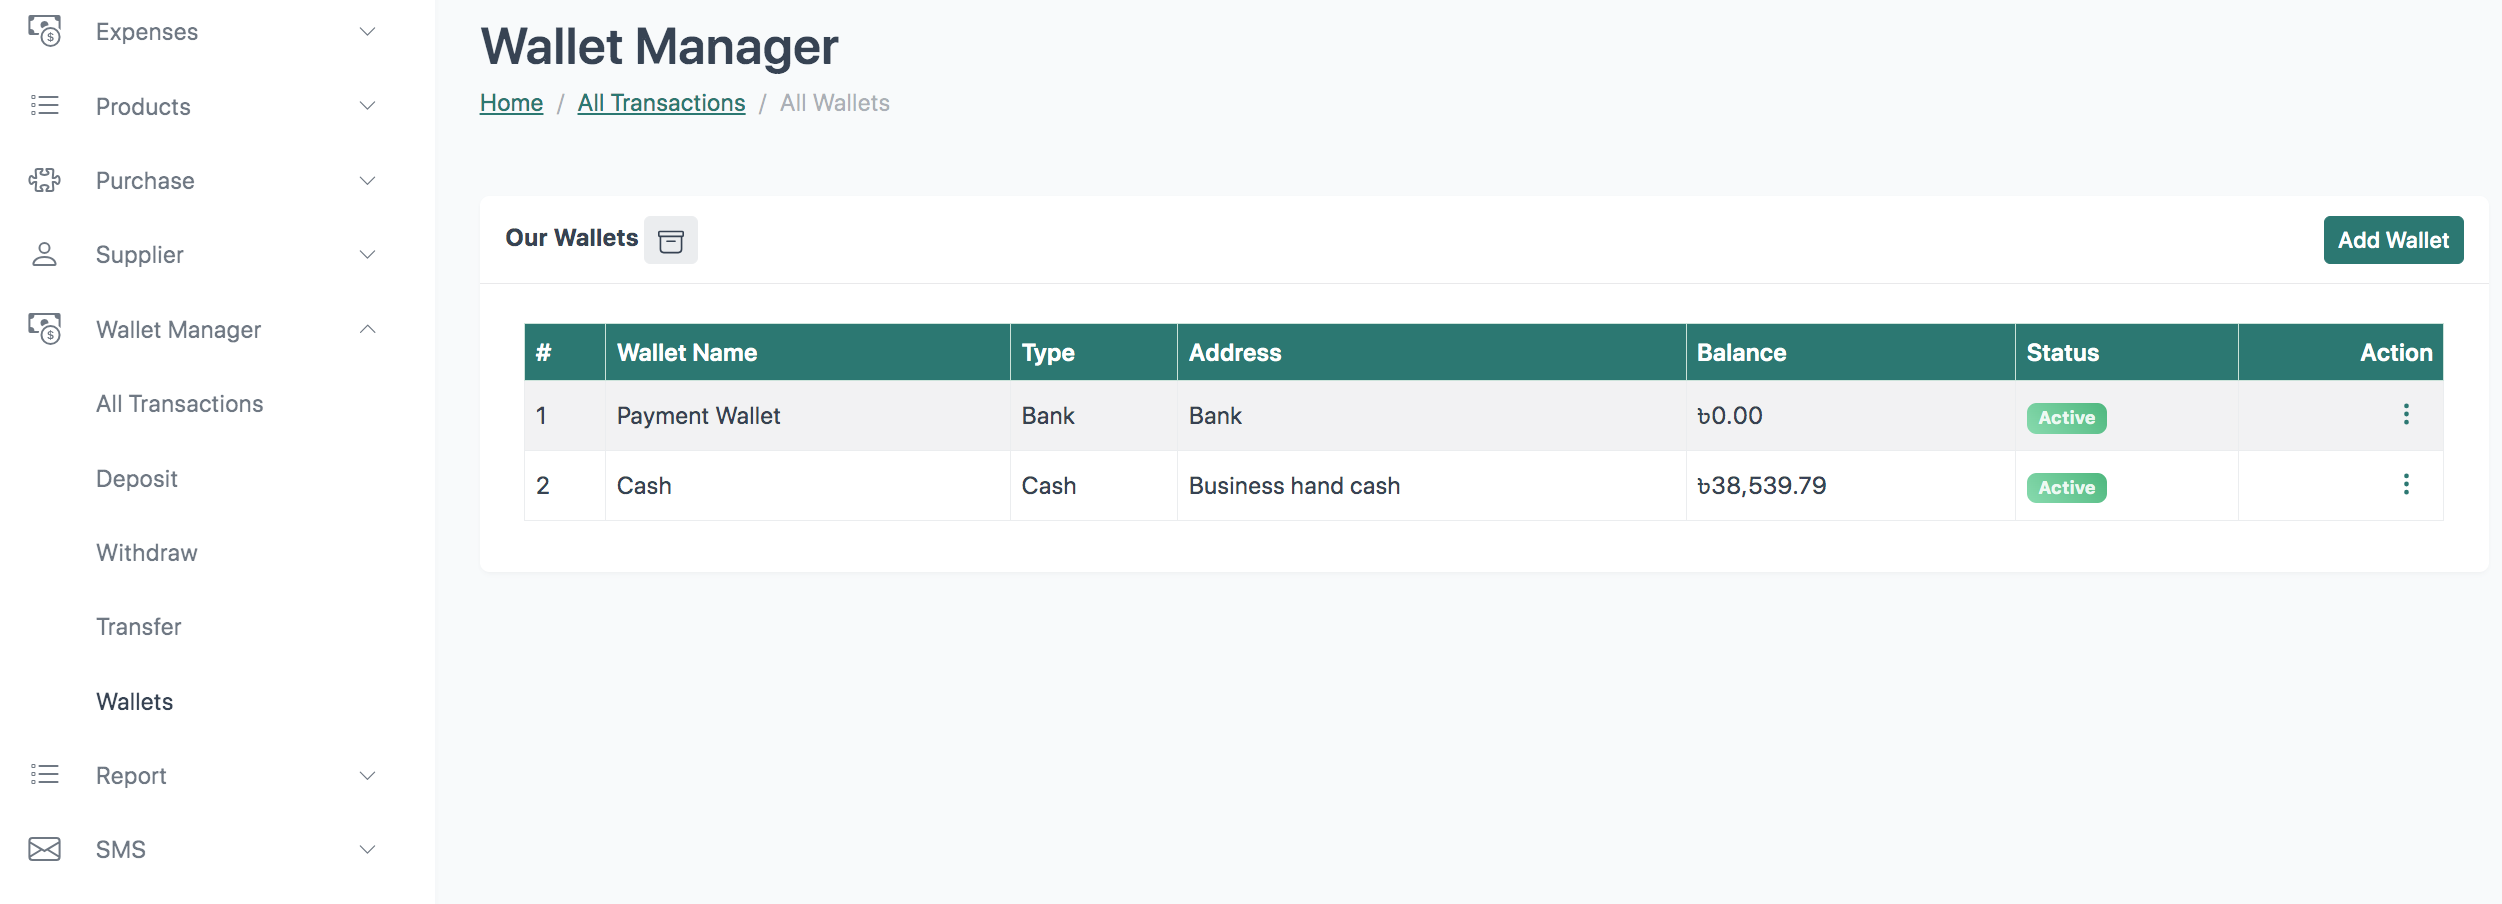Click the archive box icon beside Our Wallets
The image size is (2502, 904).
tap(670, 241)
